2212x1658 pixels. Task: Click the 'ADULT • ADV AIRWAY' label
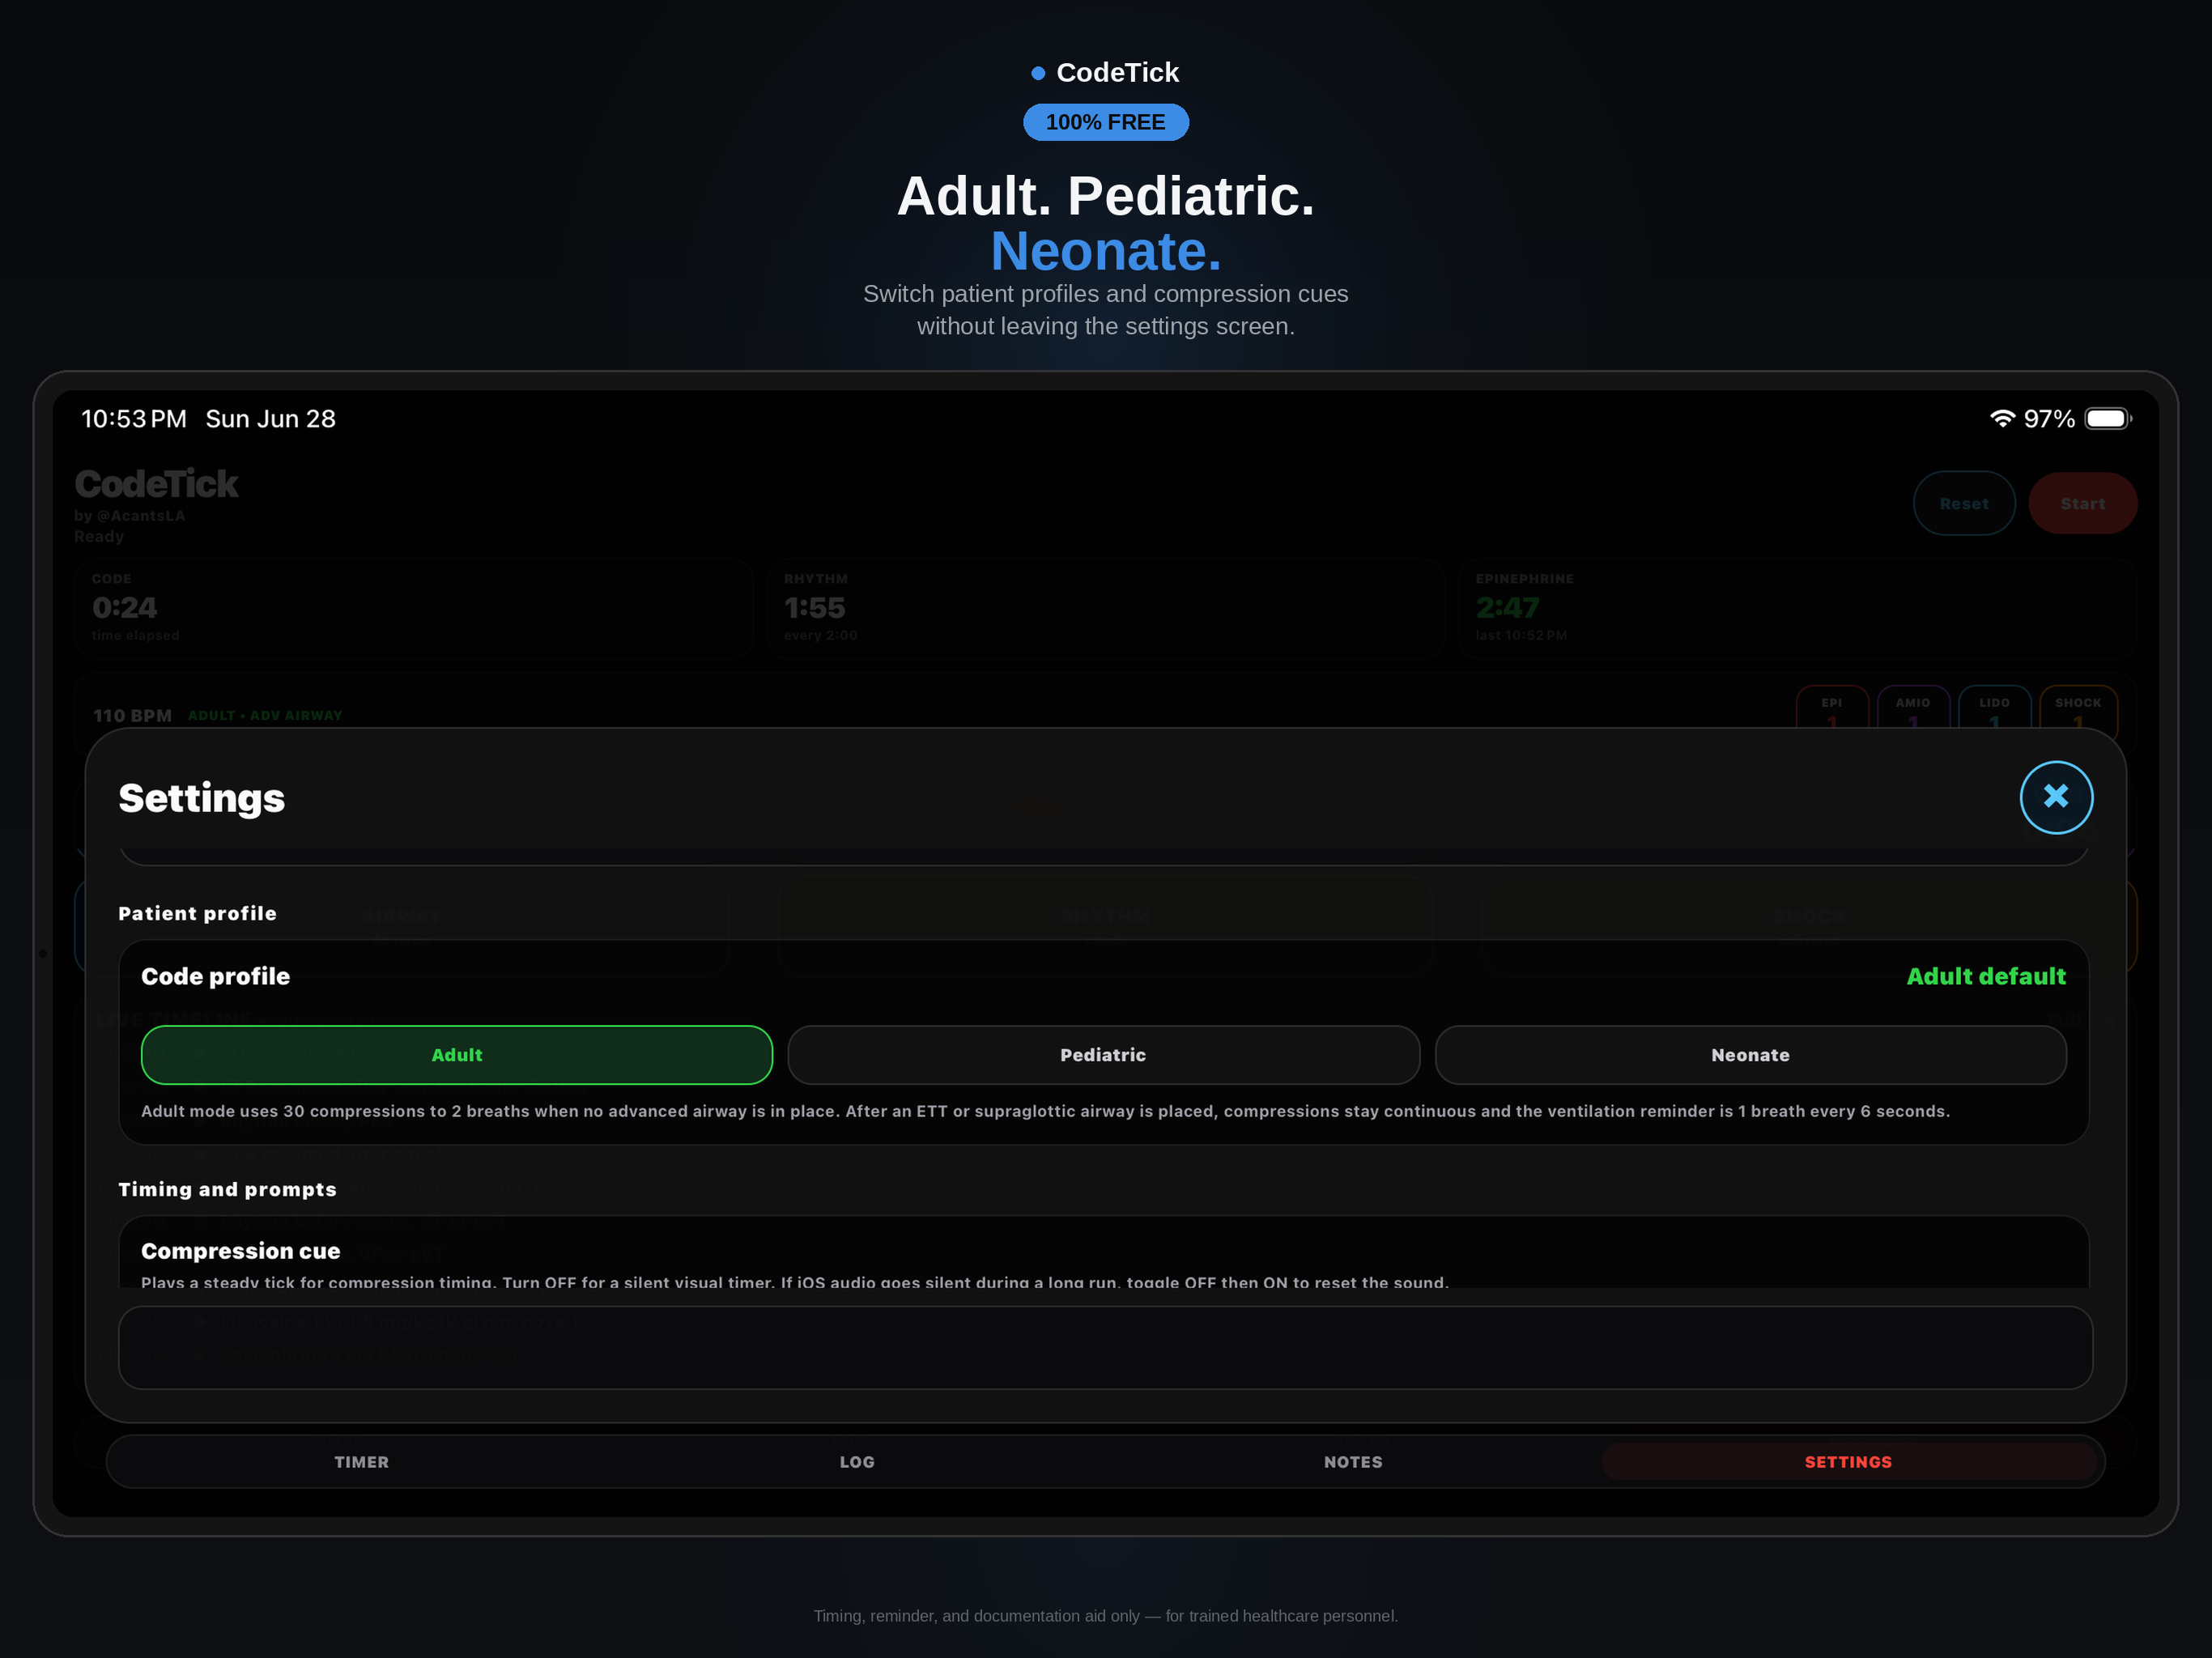[x=265, y=716]
